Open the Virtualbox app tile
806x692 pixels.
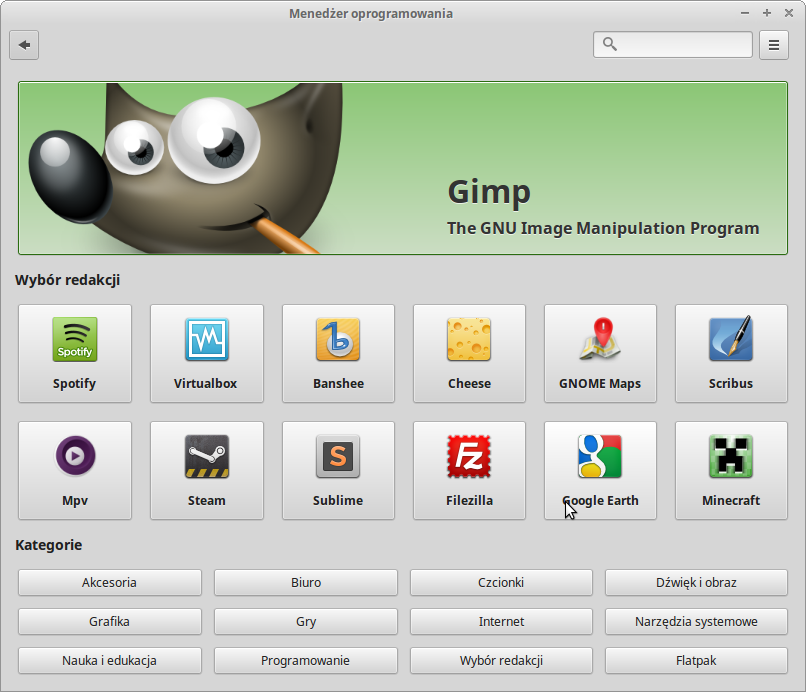[x=207, y=353]
